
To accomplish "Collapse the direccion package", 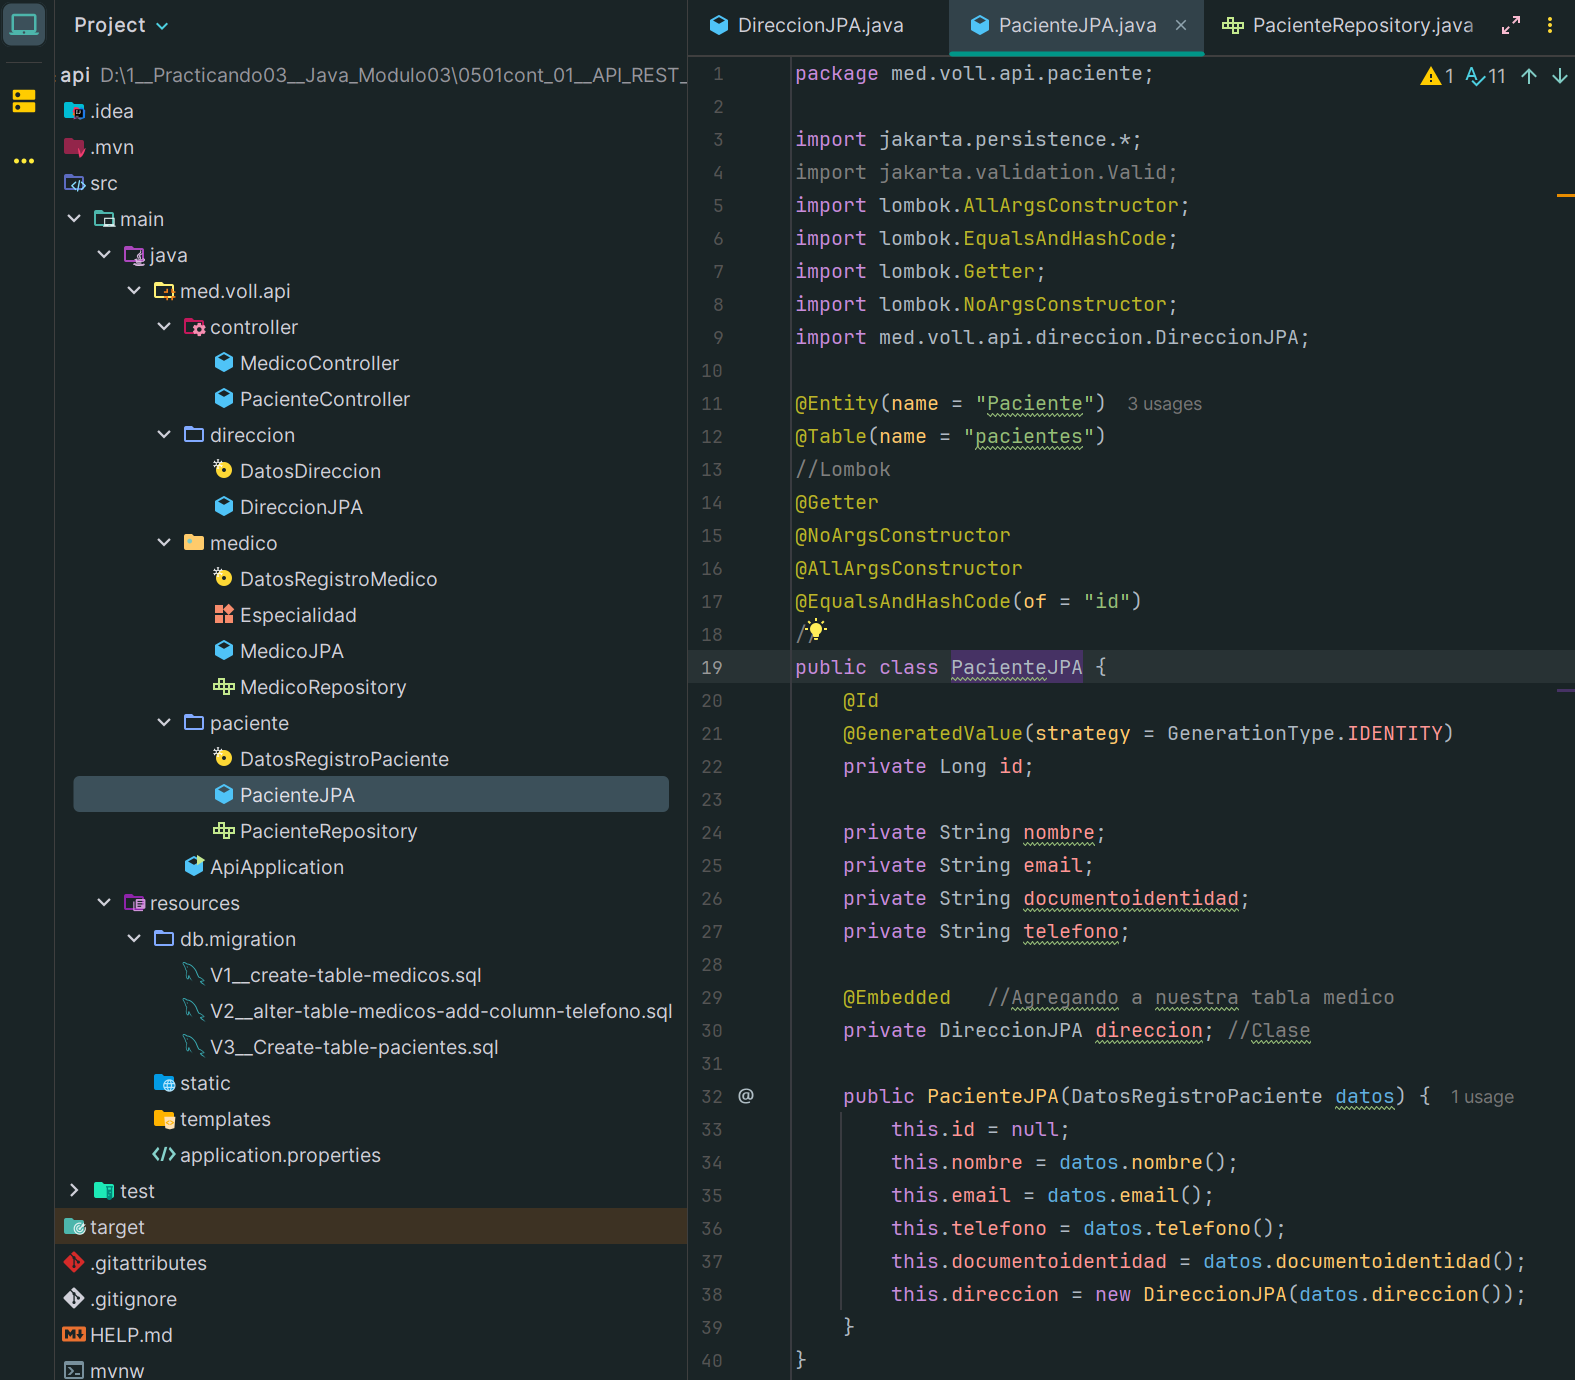I will coord(164,435).
